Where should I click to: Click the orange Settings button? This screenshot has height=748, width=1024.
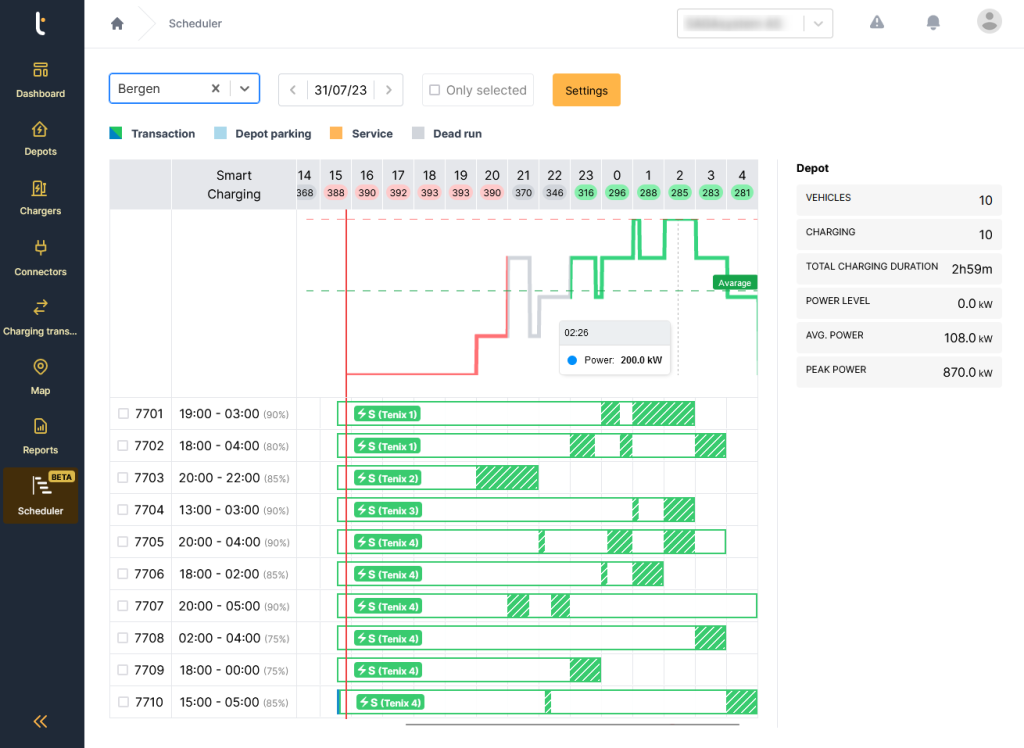586,90
